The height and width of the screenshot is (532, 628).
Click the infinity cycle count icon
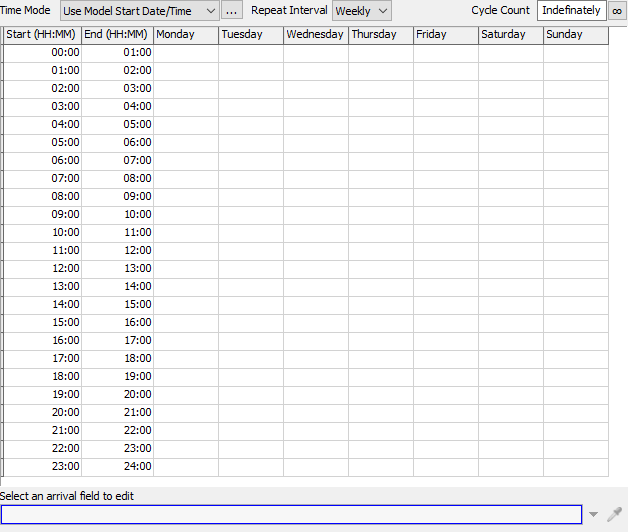617,11
